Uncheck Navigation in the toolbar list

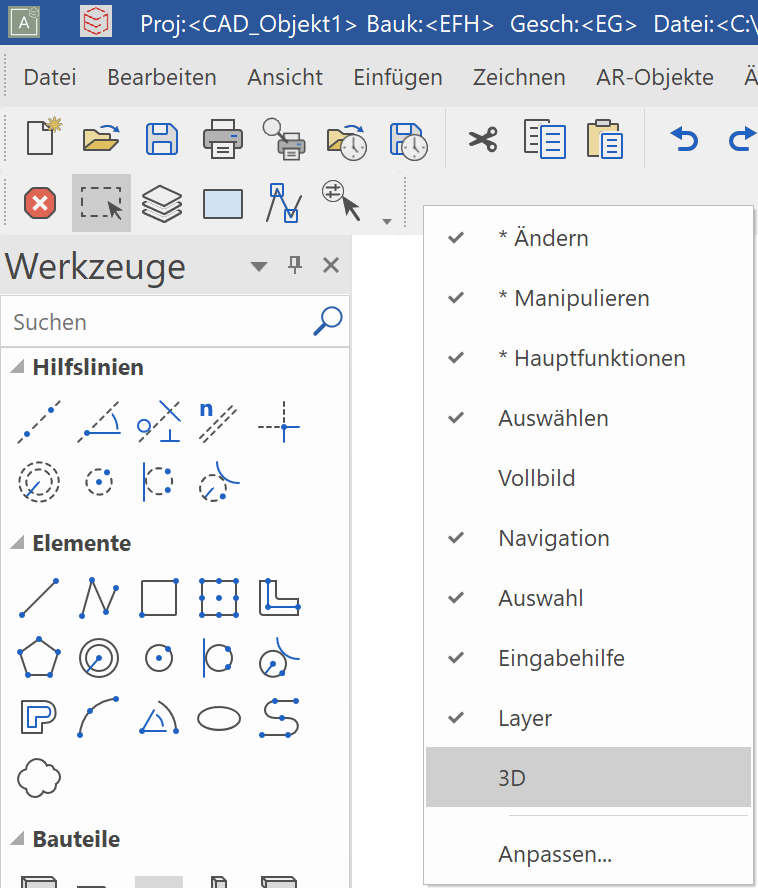click(x=553, y=538)
